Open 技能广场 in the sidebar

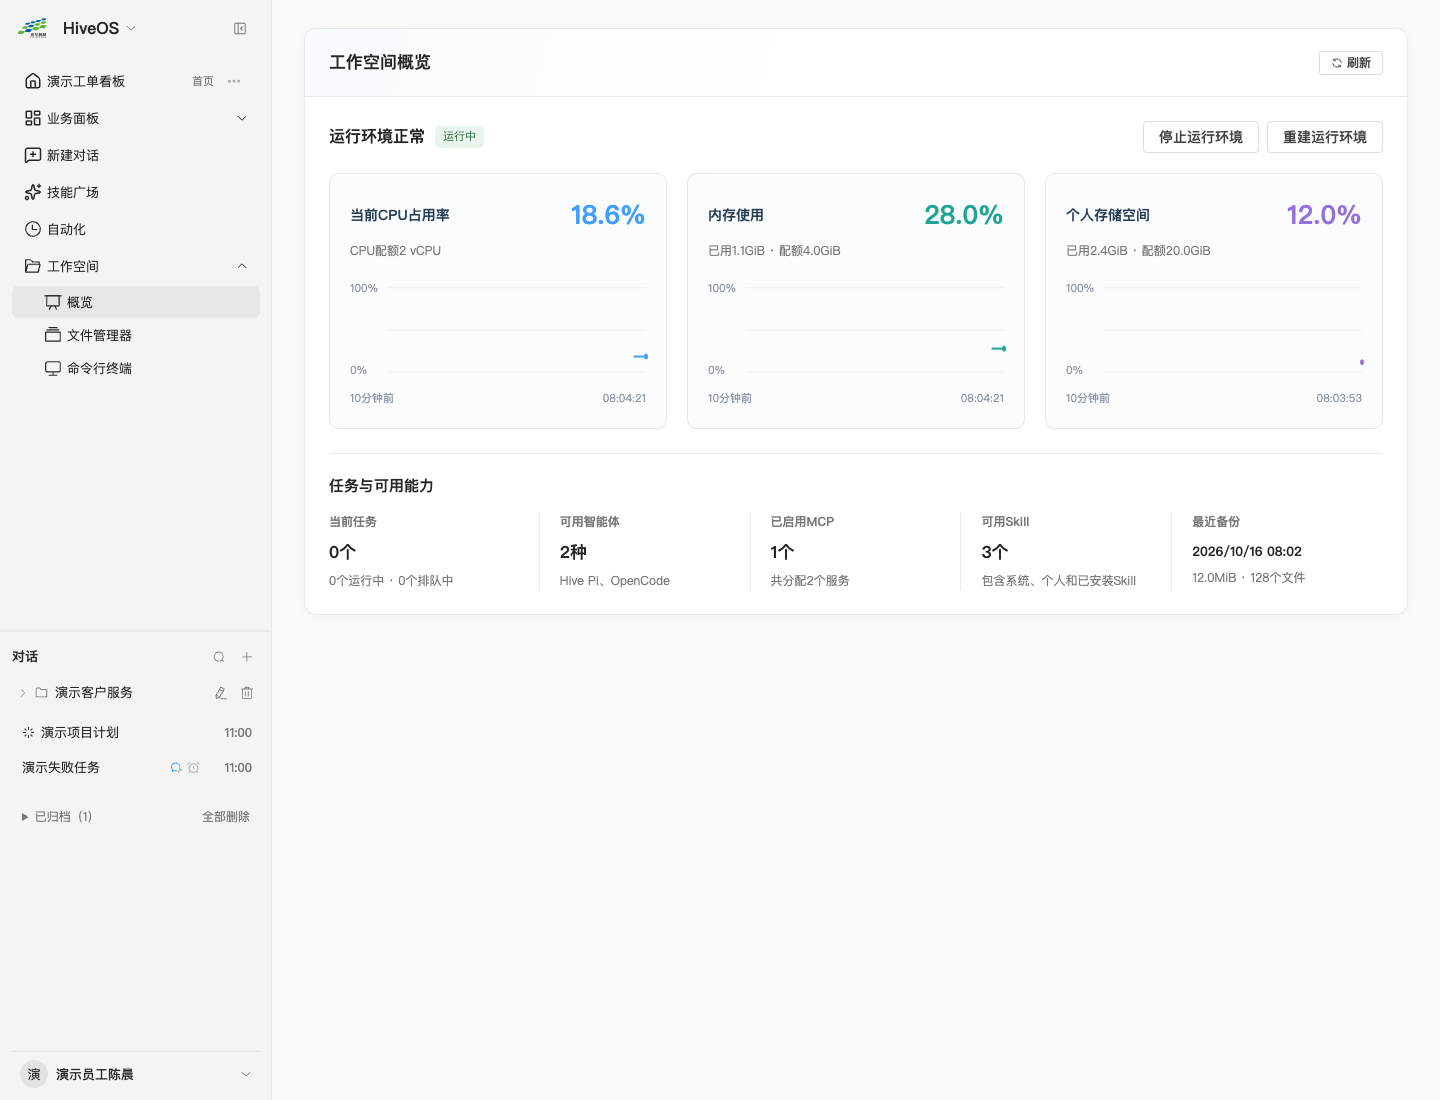pyautogui.click(x=73, y=192)
